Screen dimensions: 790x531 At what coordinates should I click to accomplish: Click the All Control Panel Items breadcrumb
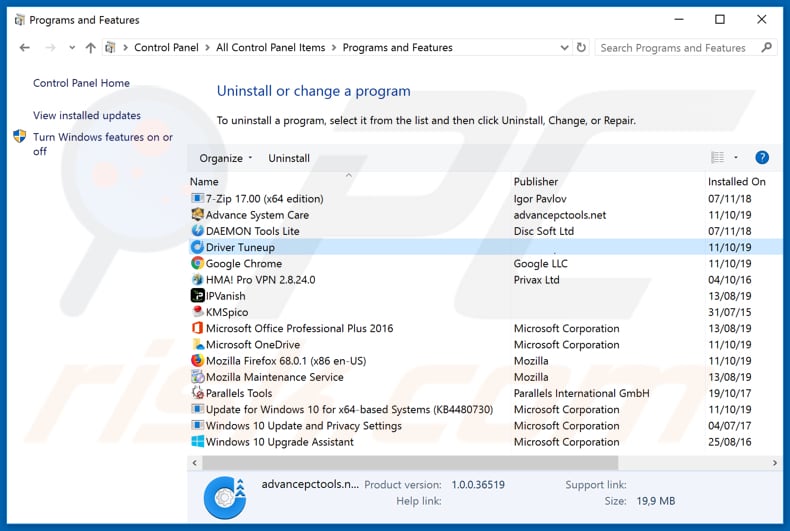[x=271, y=48]
